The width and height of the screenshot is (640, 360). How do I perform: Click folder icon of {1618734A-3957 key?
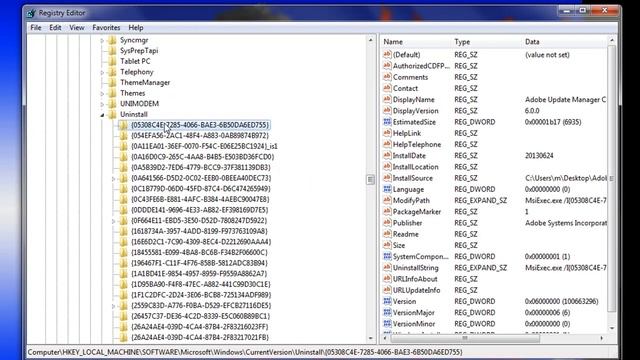pyautogui.click(x=124, y=231)
